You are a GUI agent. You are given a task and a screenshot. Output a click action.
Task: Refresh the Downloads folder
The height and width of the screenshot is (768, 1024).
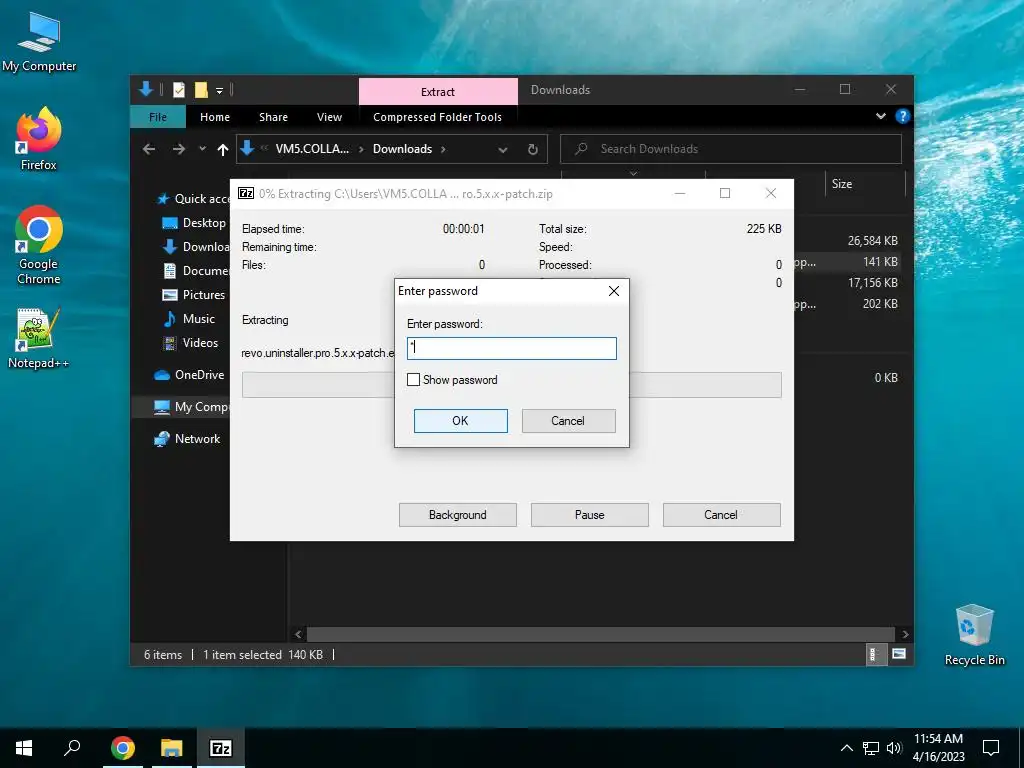533,150
